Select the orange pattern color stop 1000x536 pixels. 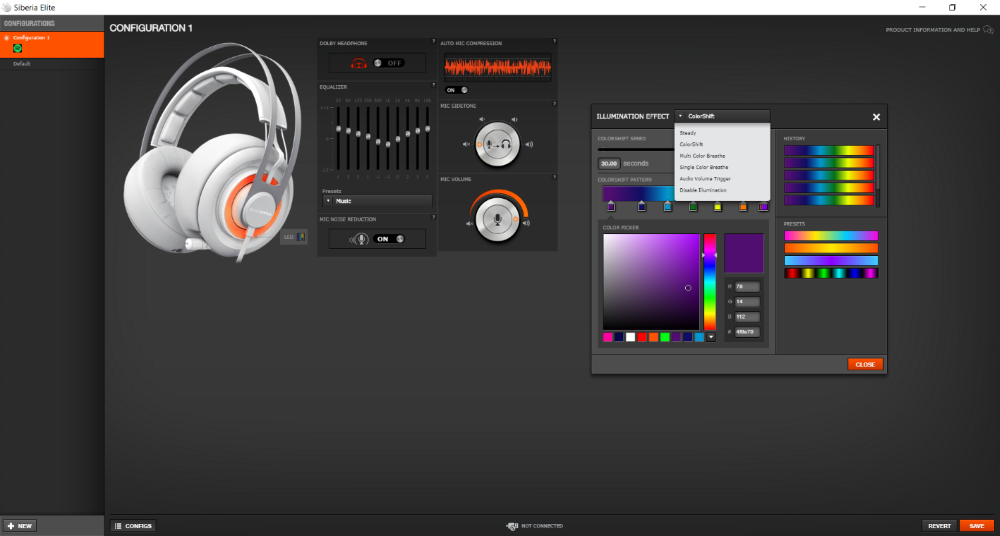click(743, 206)
